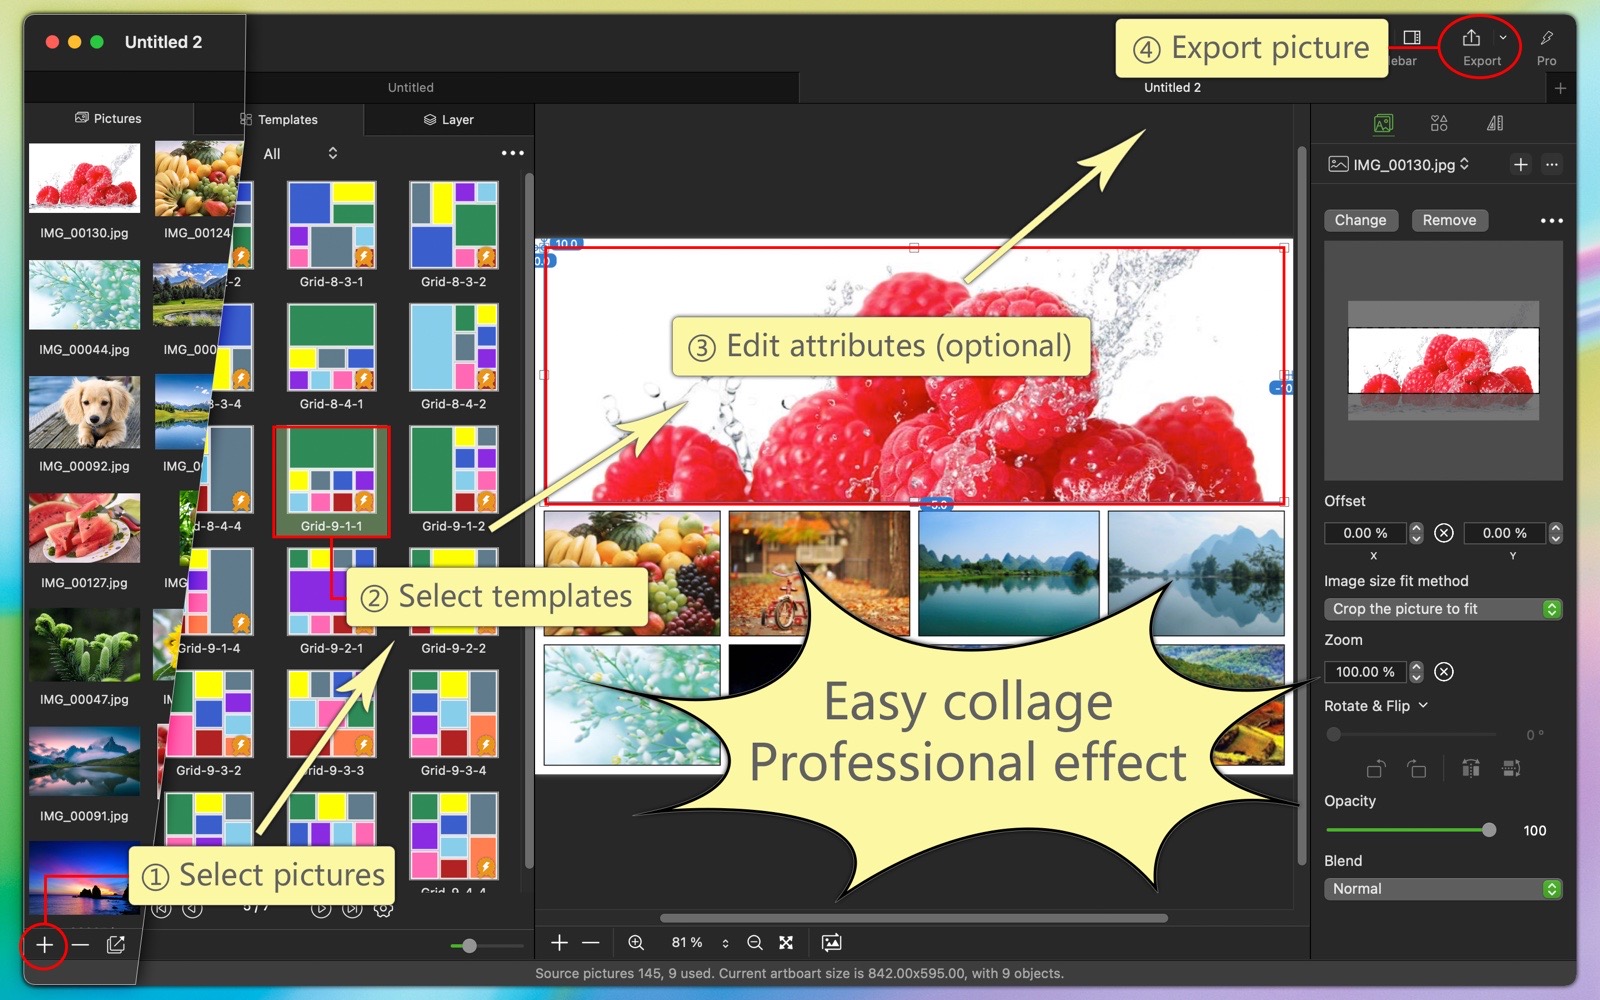Rotate picture counterclockwise with the rotate-left icon

(1376, 769)
